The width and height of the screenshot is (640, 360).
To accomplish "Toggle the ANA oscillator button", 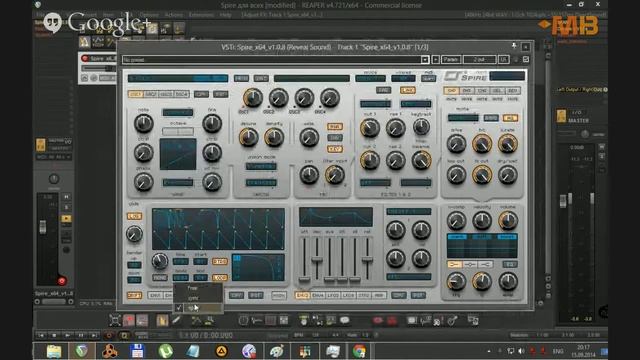I will point(335,127).
